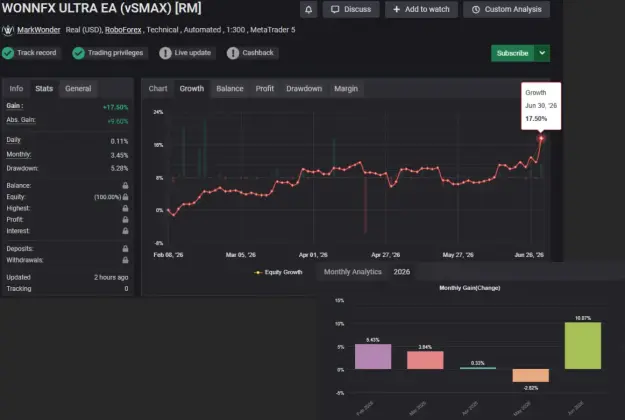Open Custom Analysis

507,9
